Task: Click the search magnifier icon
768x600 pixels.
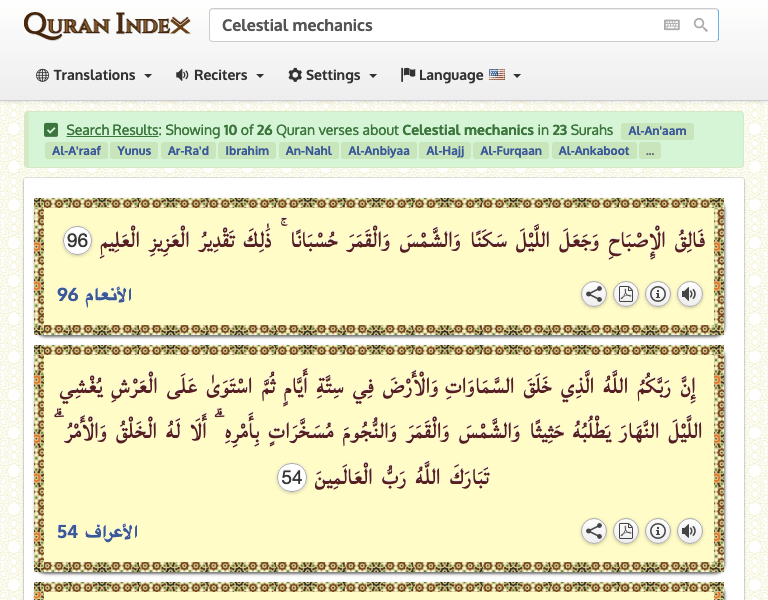Action: tap(701, 26)
